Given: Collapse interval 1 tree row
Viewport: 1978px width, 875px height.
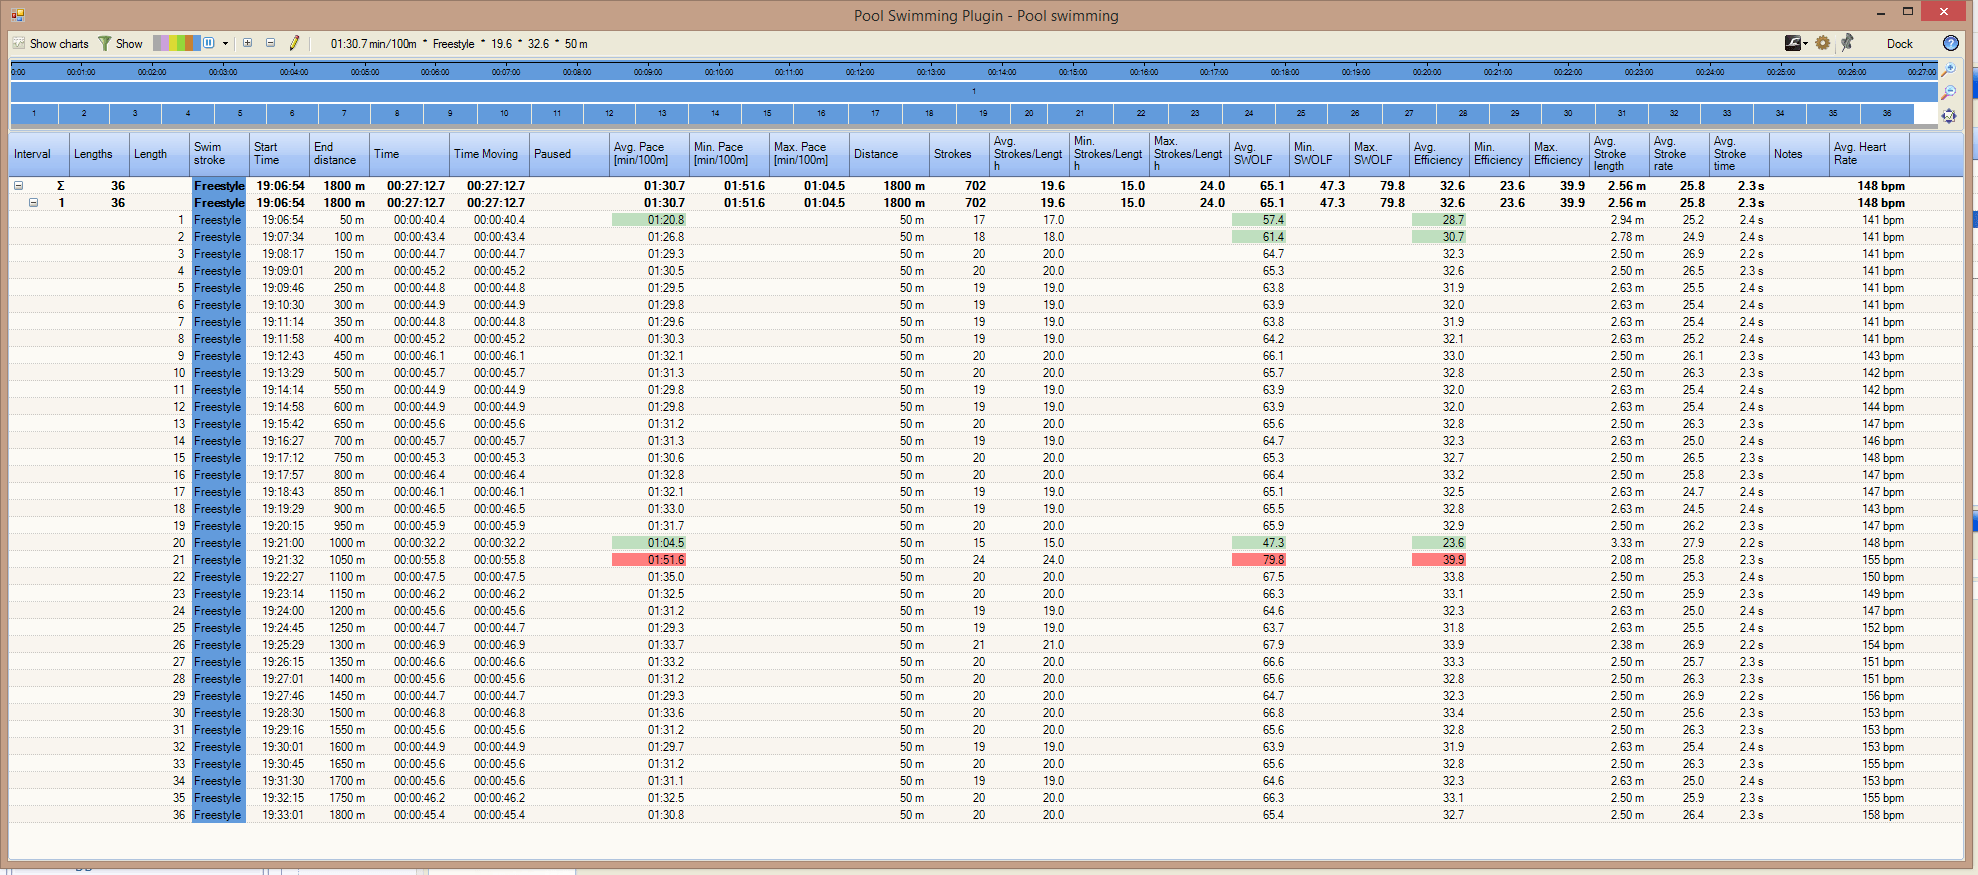Looking at the screenshot, I should click(x=33, y=203).
